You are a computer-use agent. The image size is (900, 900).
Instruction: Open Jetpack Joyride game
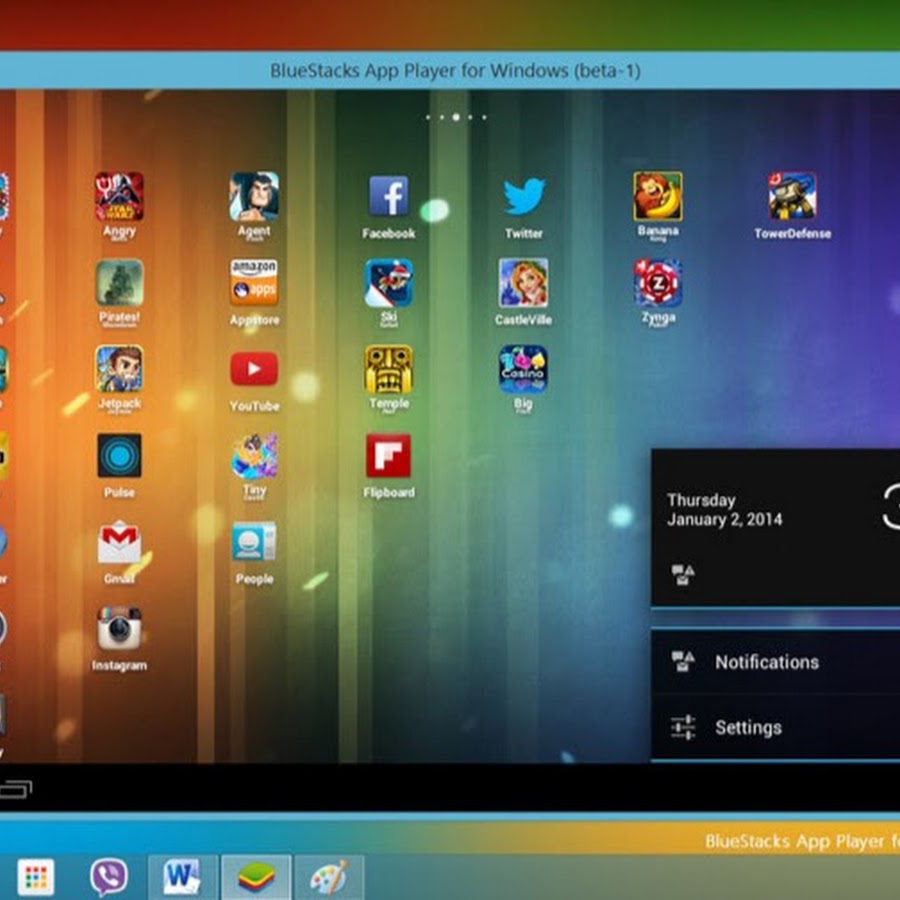[x=119, y=370]
